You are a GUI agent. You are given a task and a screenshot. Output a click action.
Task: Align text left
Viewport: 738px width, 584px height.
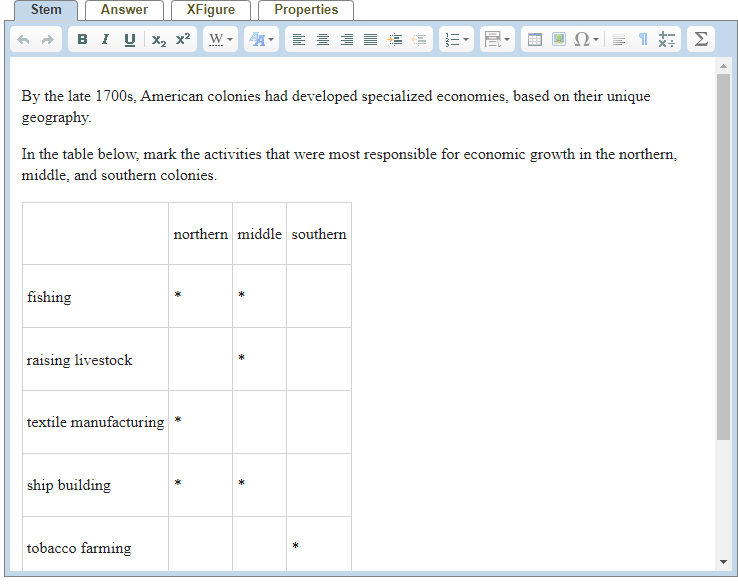[x=299, y=40]
